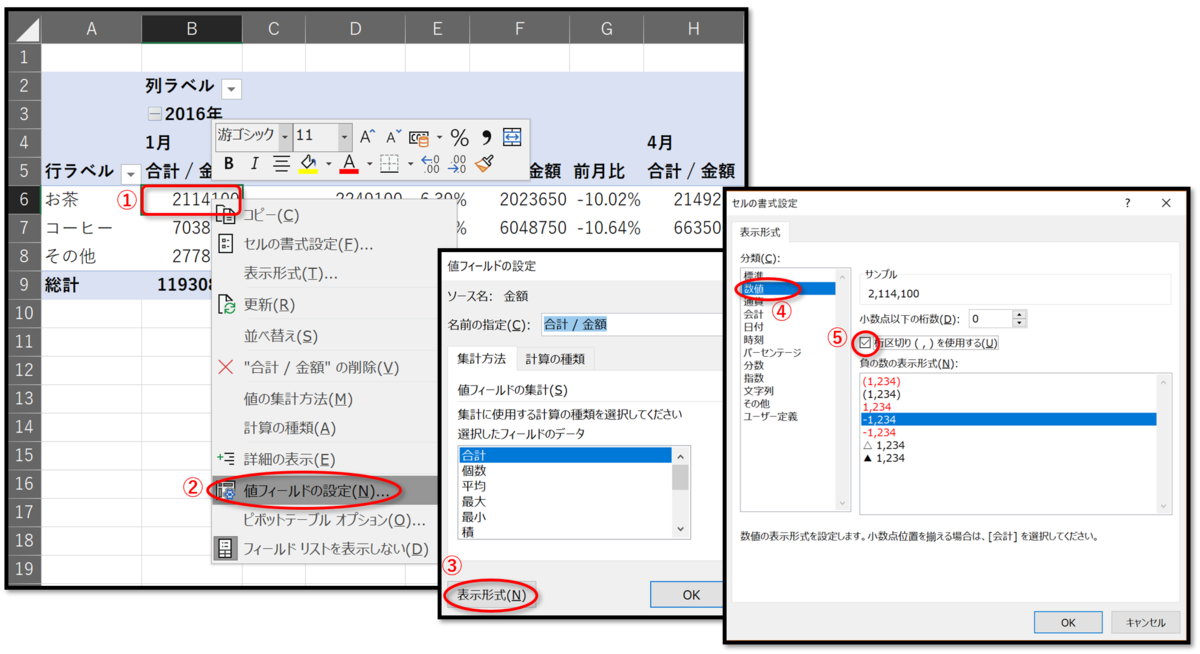Click 表示形式(N) button in value field dialog
This screenshot has height=654, width=1200.
491,595
